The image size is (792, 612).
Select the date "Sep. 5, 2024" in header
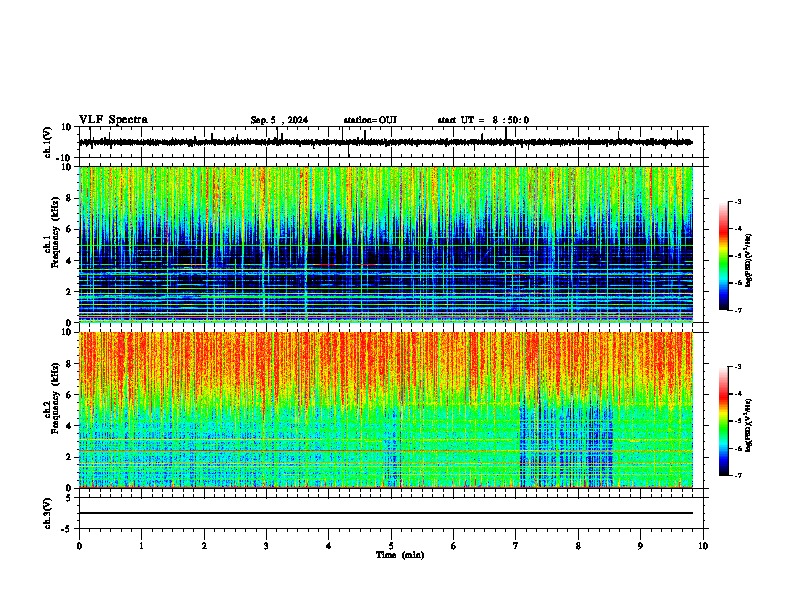pos(279,120)
